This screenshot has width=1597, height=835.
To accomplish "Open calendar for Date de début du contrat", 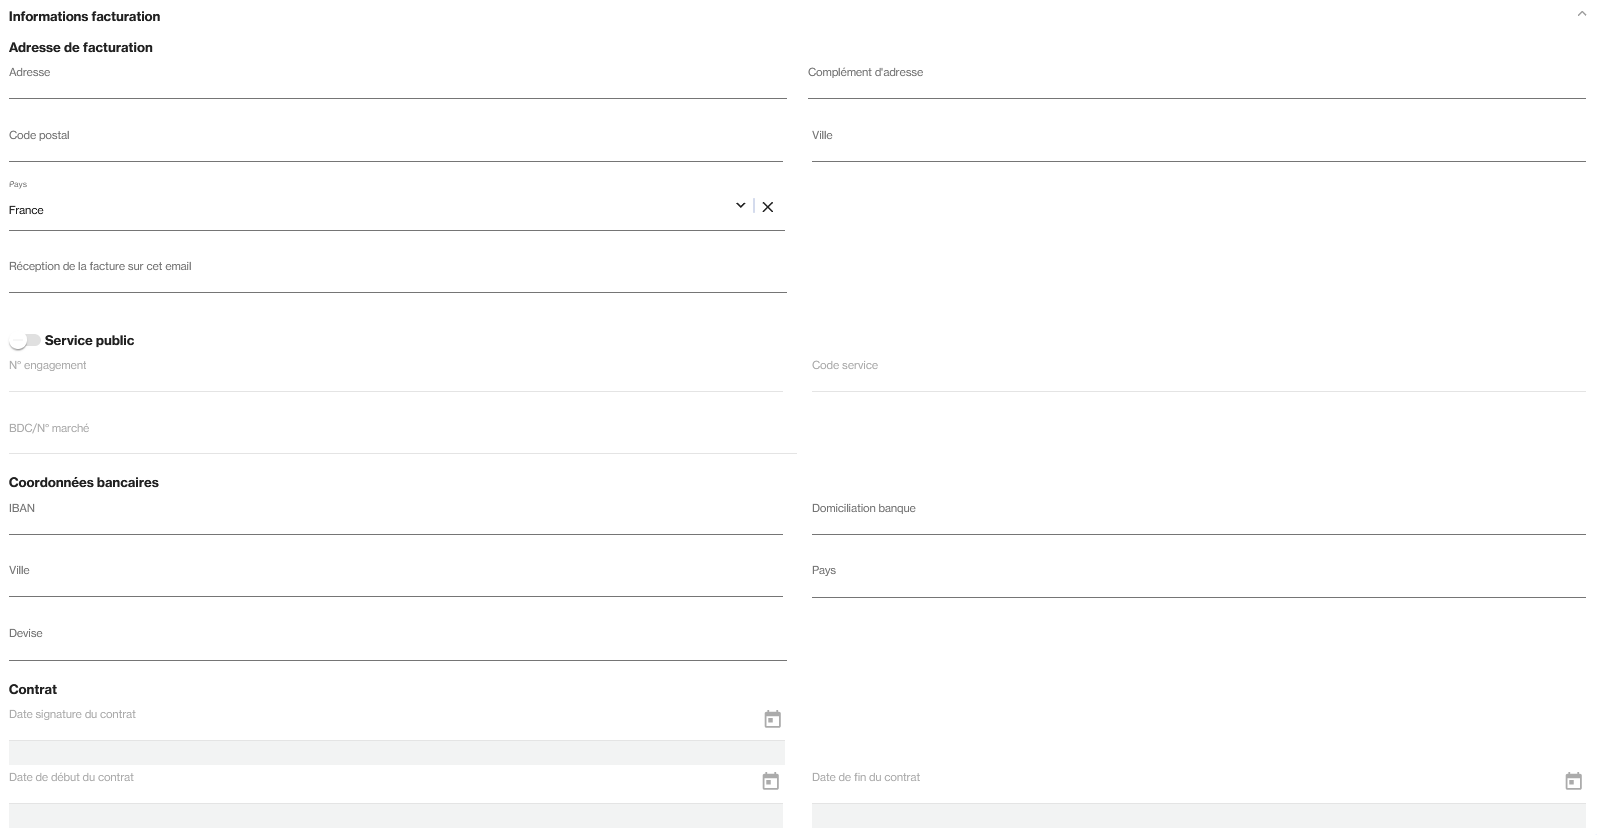I will tap(770, 781).
